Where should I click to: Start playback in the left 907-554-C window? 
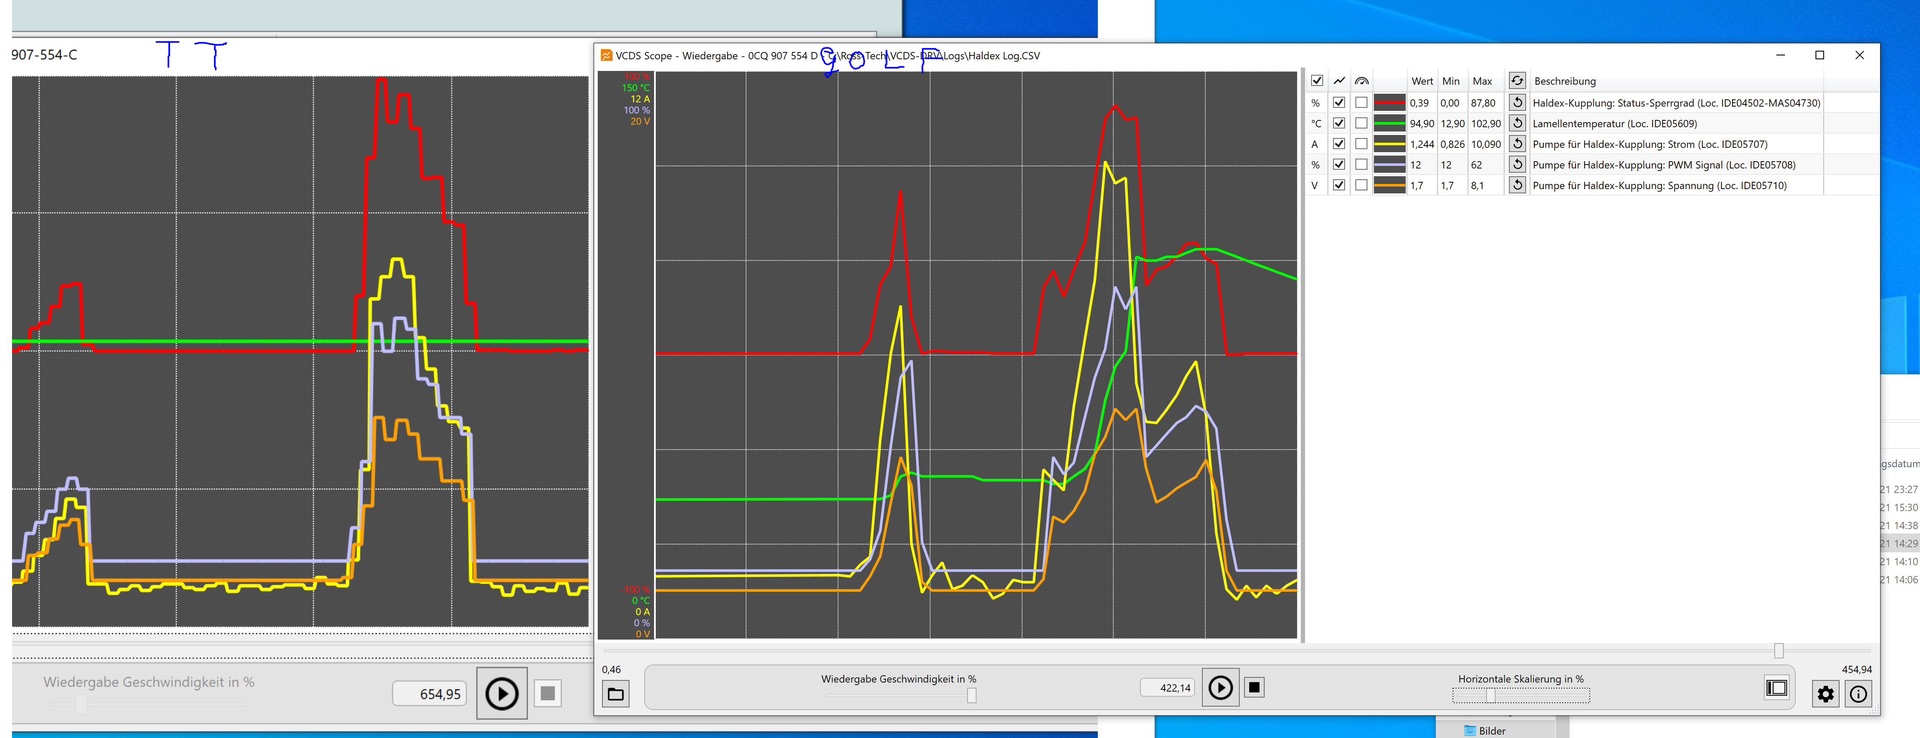(501, 693)
